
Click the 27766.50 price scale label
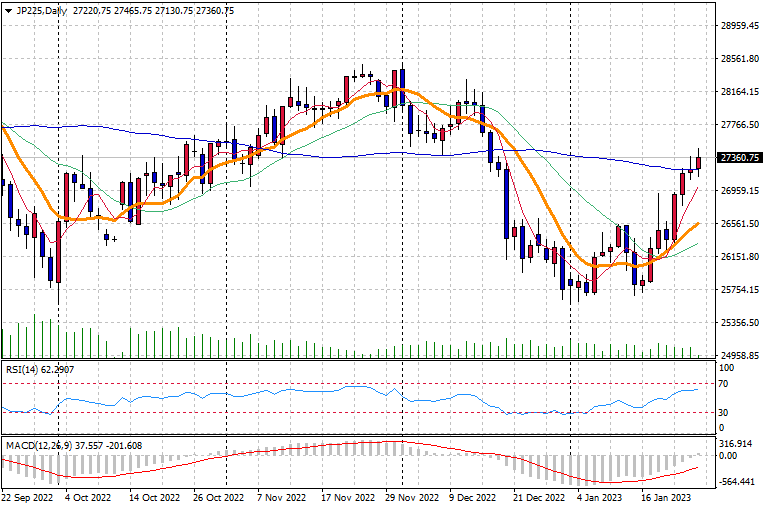coord(740,125)
